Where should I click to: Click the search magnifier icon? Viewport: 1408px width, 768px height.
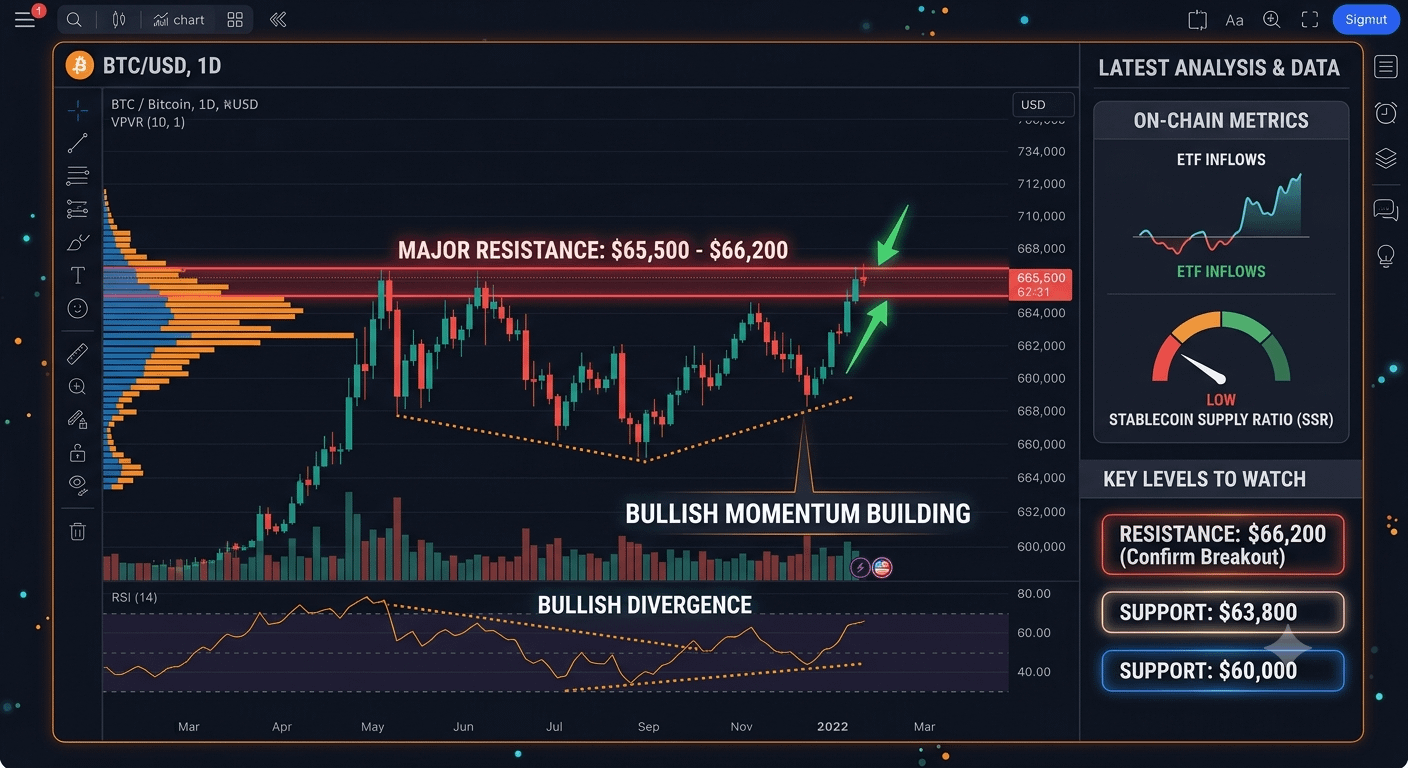75,19
